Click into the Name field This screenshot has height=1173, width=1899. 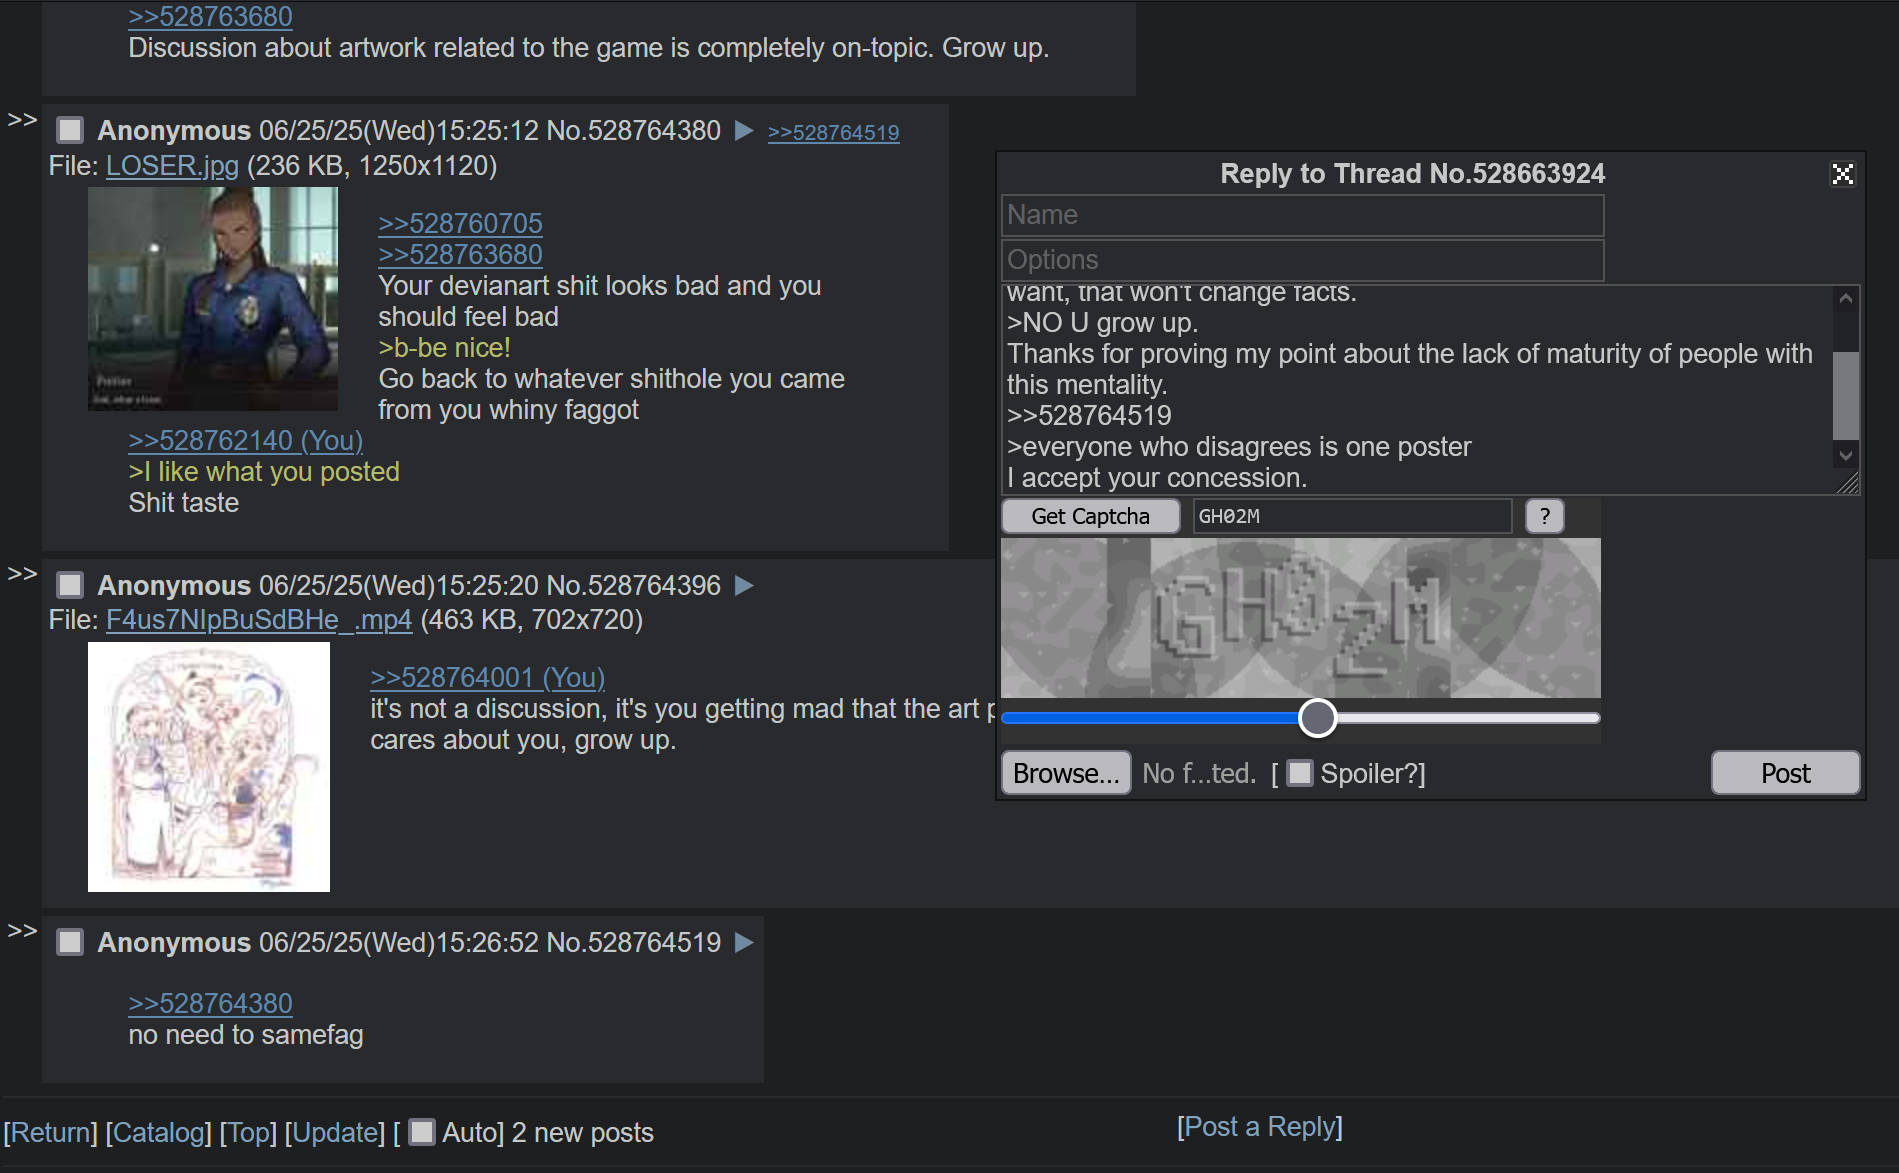click(x=1302, y=215)
